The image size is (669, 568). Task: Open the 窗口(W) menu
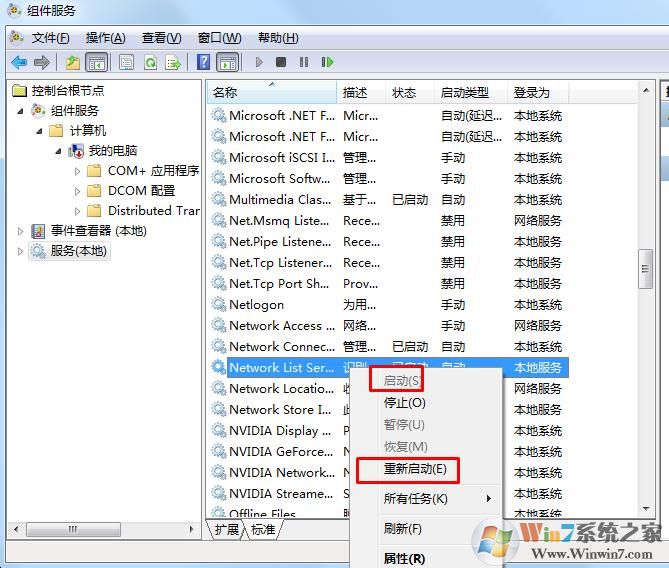[219, 38]
